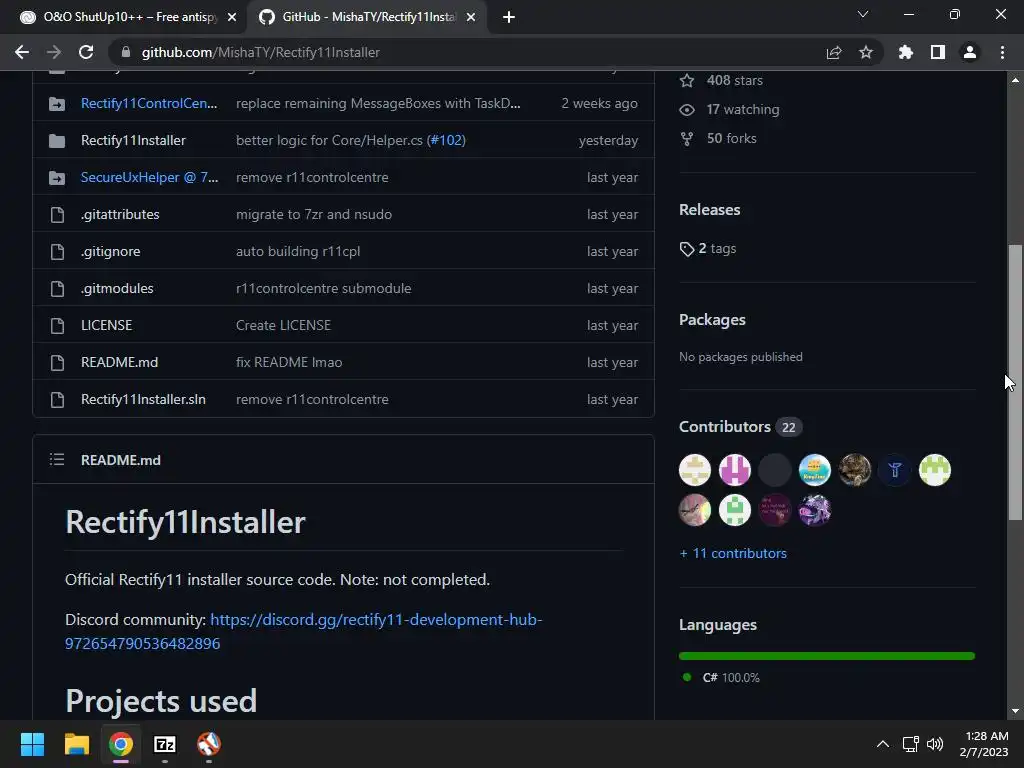Open the .gitmodules file

pos(117,289)
